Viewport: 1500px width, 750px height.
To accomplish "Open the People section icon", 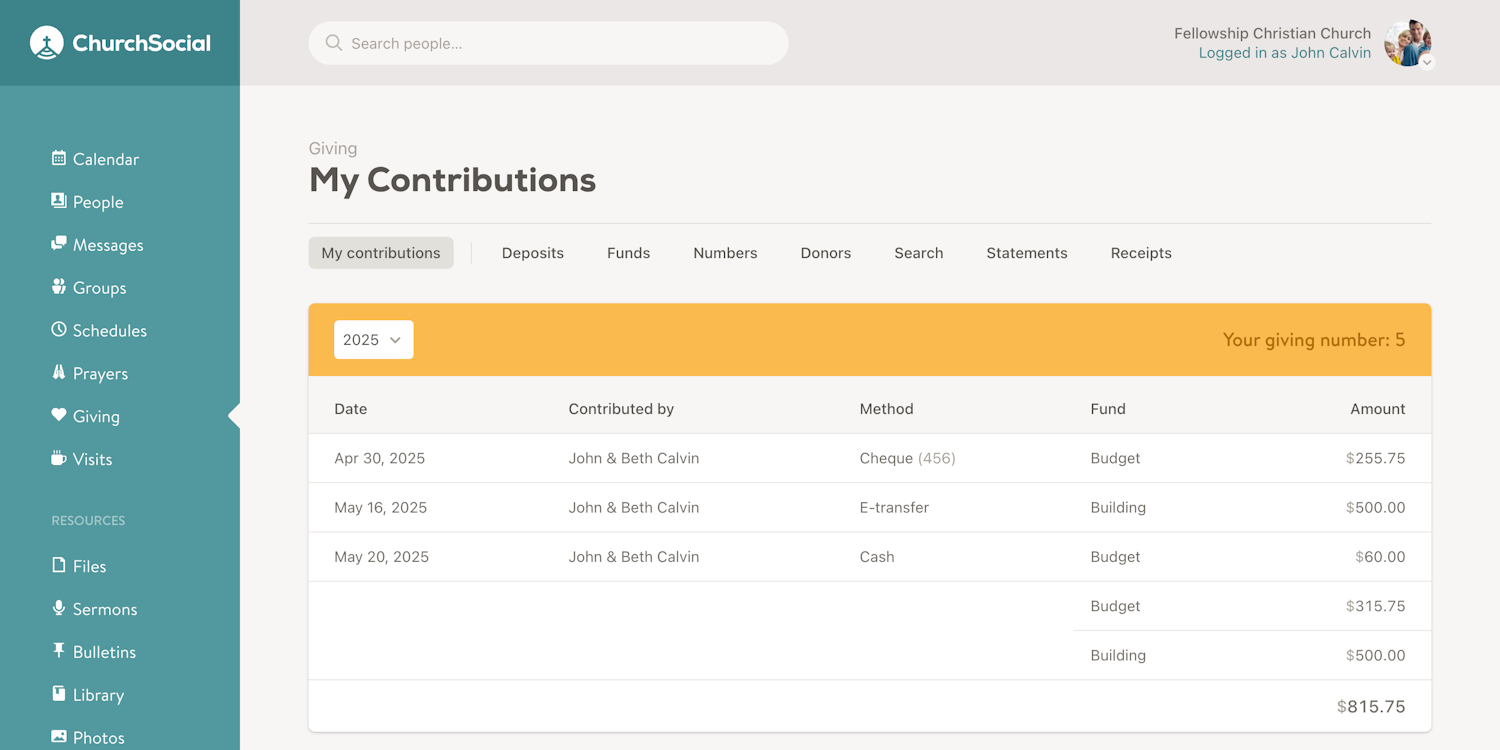I will pos(59,201).
